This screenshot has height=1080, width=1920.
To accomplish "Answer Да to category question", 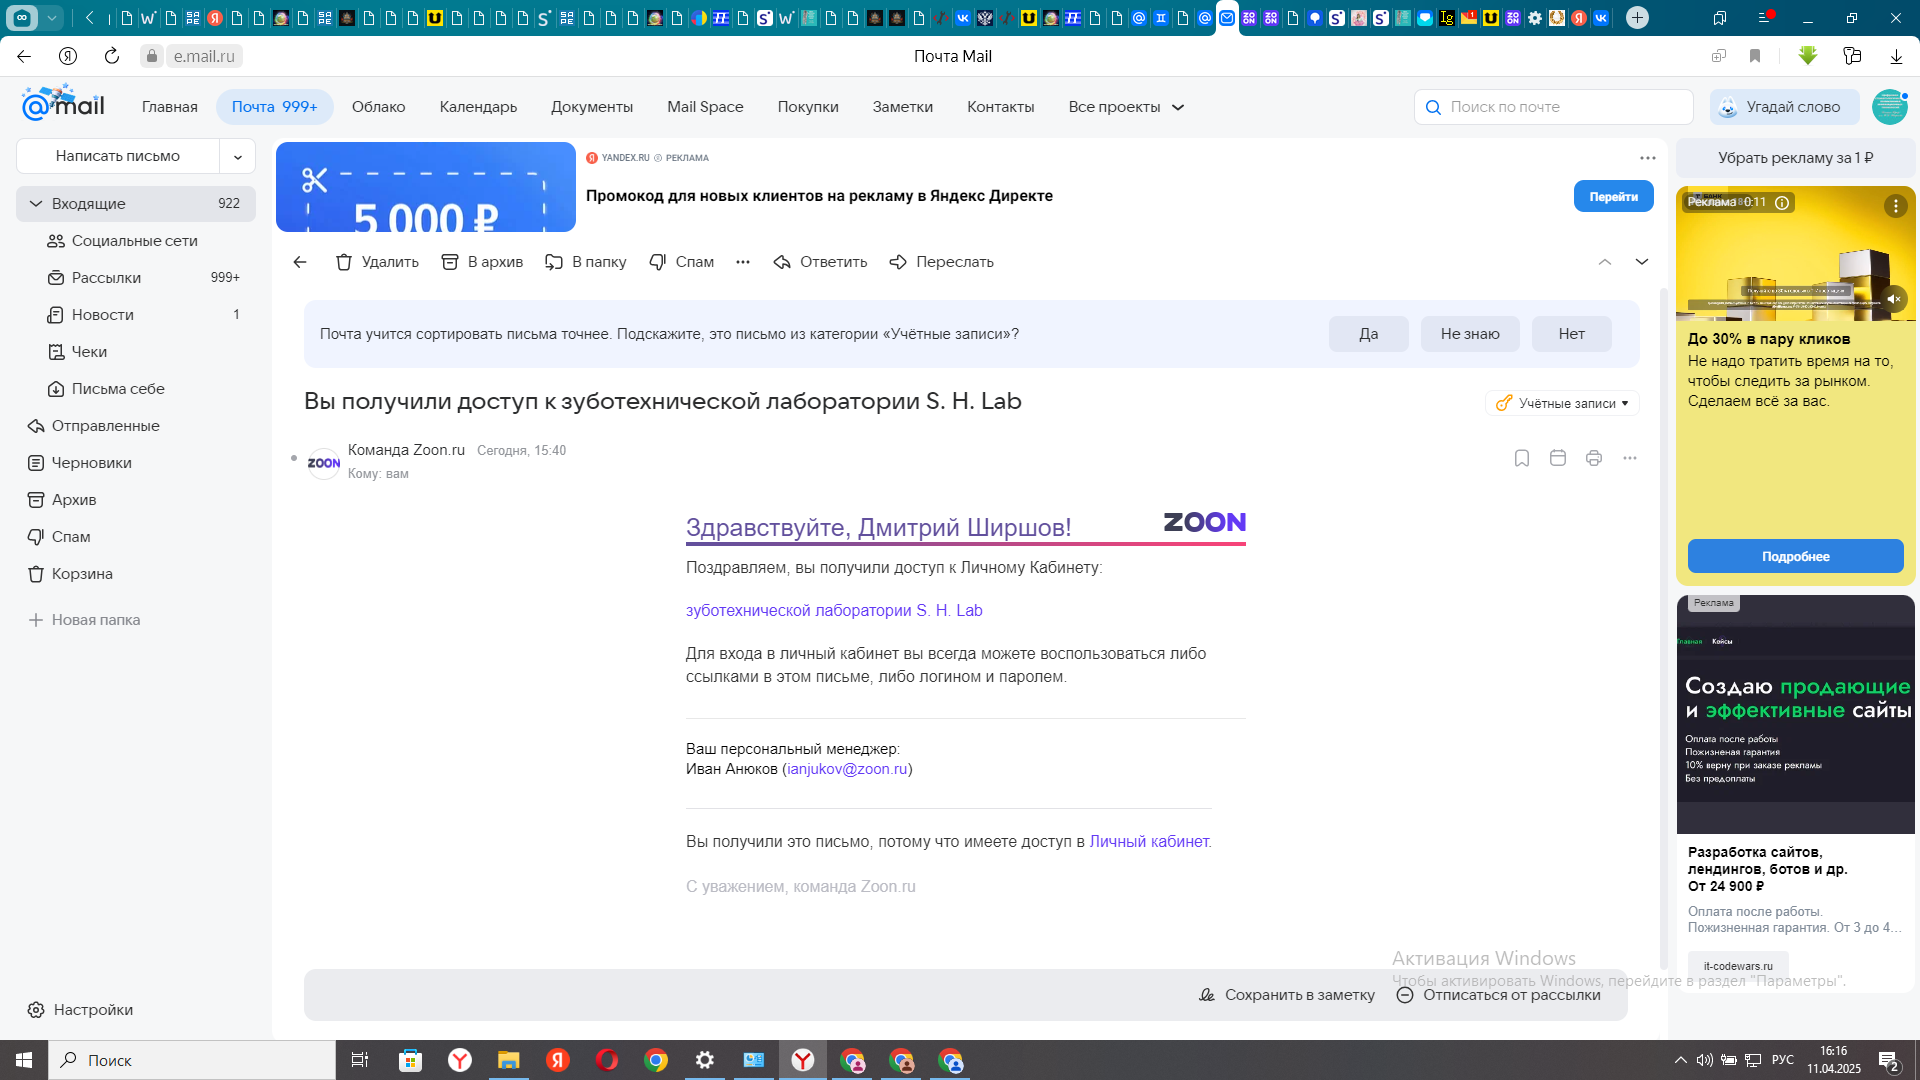I will click(x=1369, y=334).
